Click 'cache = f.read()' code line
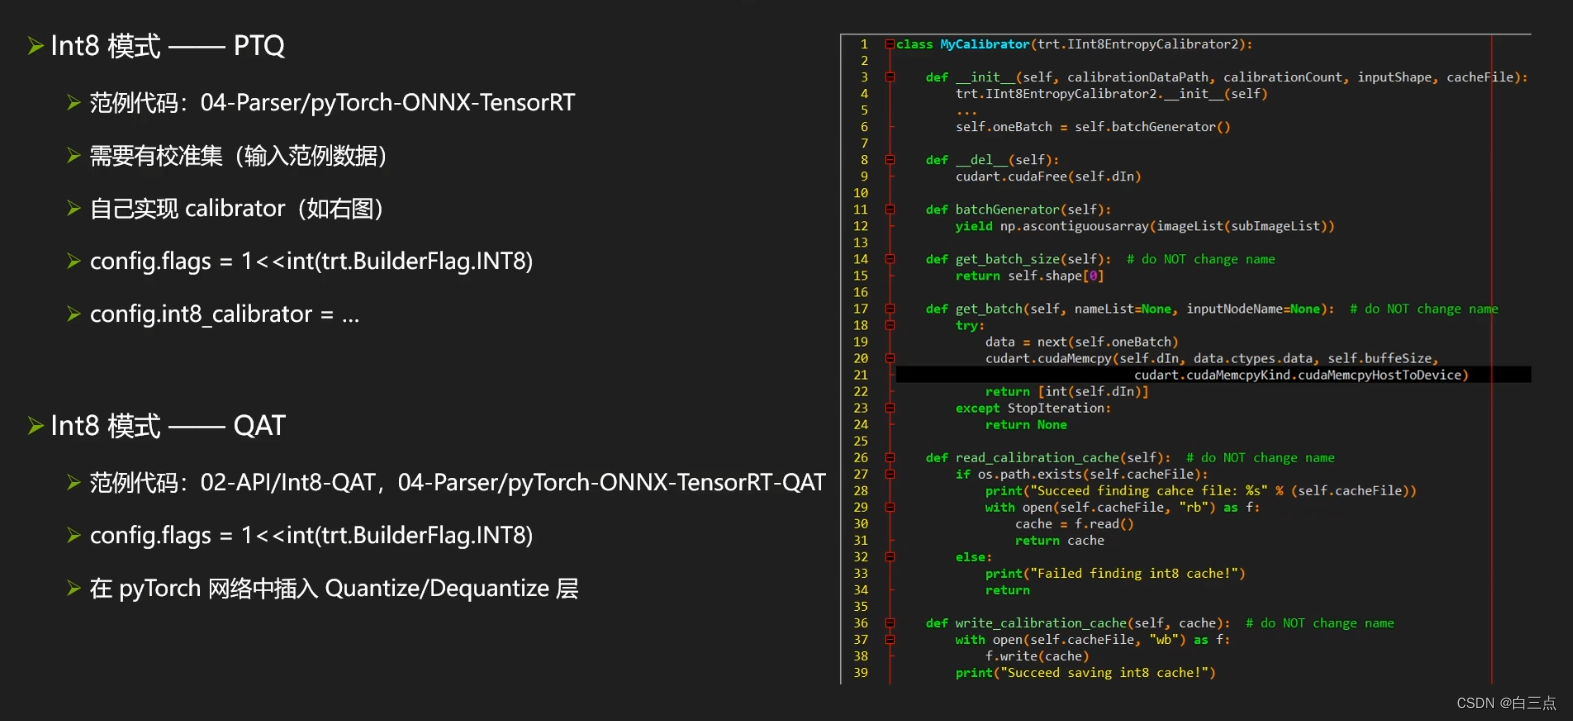The height and width of the screenshot is (721, 1573). (x=1074, y=524)
